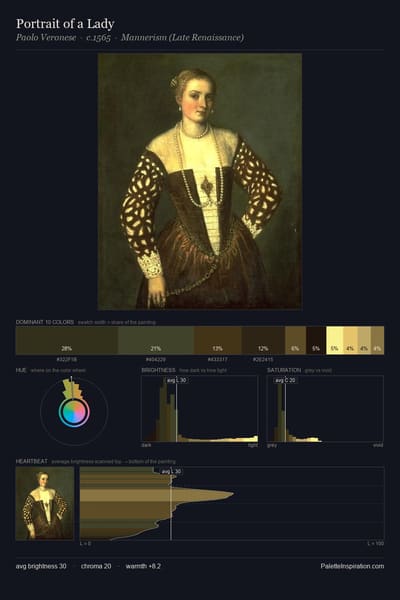Pick the 12% dark brown swatch
The height and width of the screenshot is (600, 400).
click(x=263, y=341)
